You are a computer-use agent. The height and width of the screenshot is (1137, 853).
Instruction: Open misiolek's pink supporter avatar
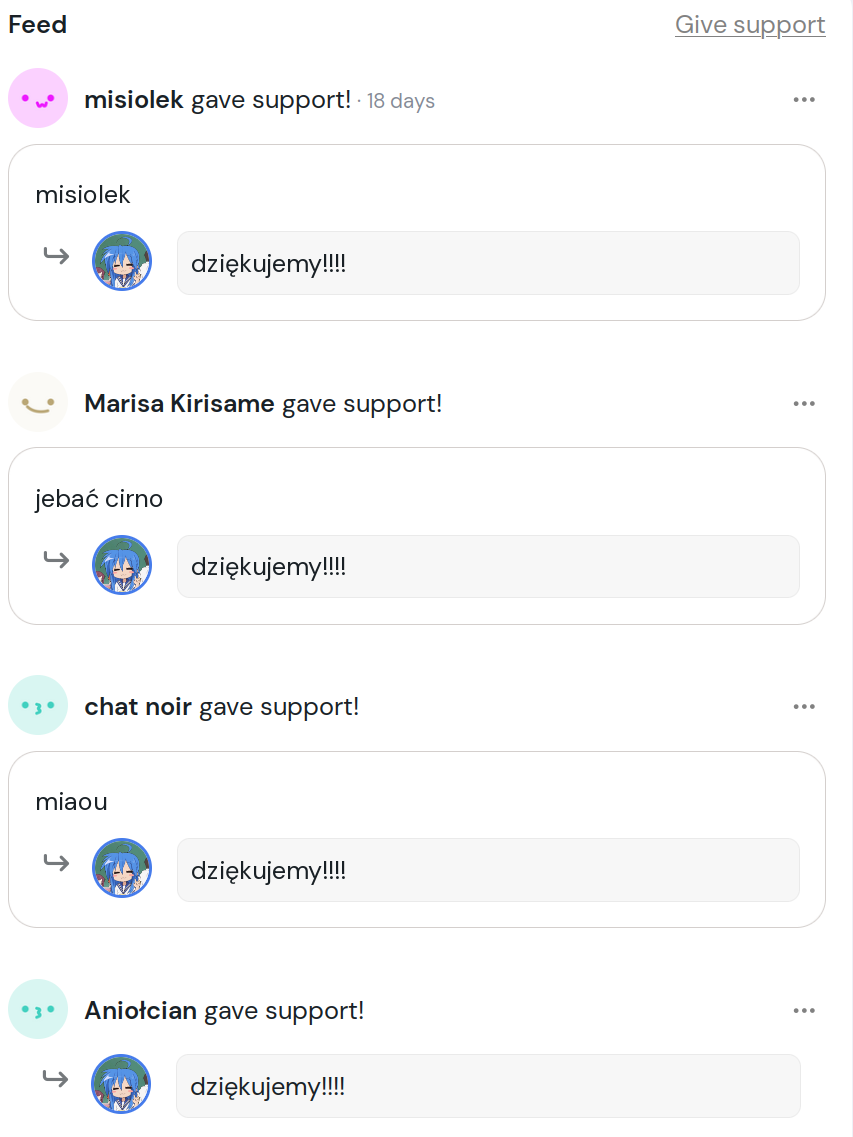pyautogui.click(x=38, y=99)
